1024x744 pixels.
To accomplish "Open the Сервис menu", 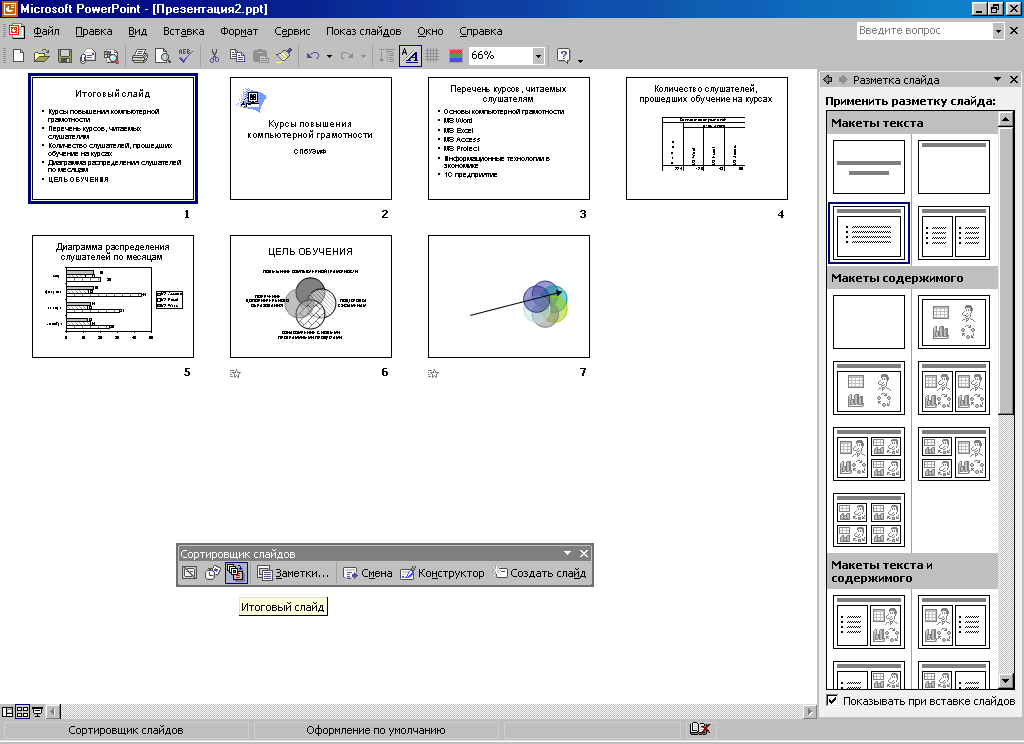I will pos(292,31).
